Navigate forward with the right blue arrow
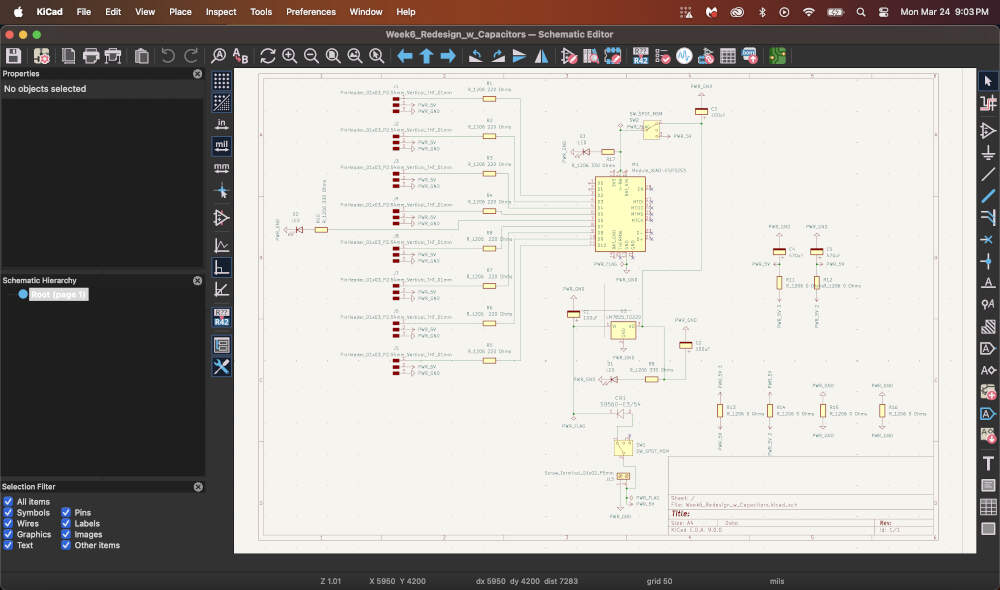 448,56
